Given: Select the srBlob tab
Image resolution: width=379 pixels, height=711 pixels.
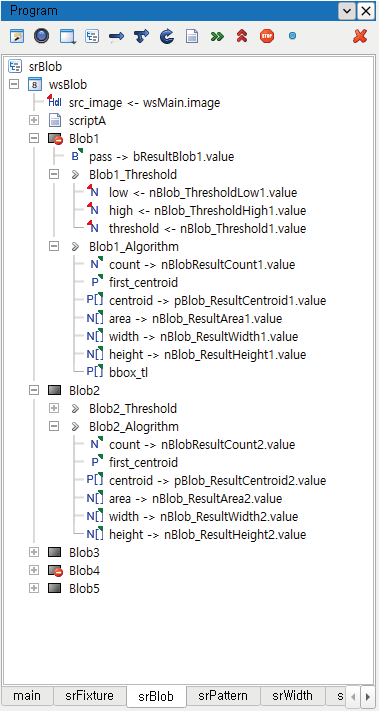Looking at the screenshot, I should click(156, 696).
